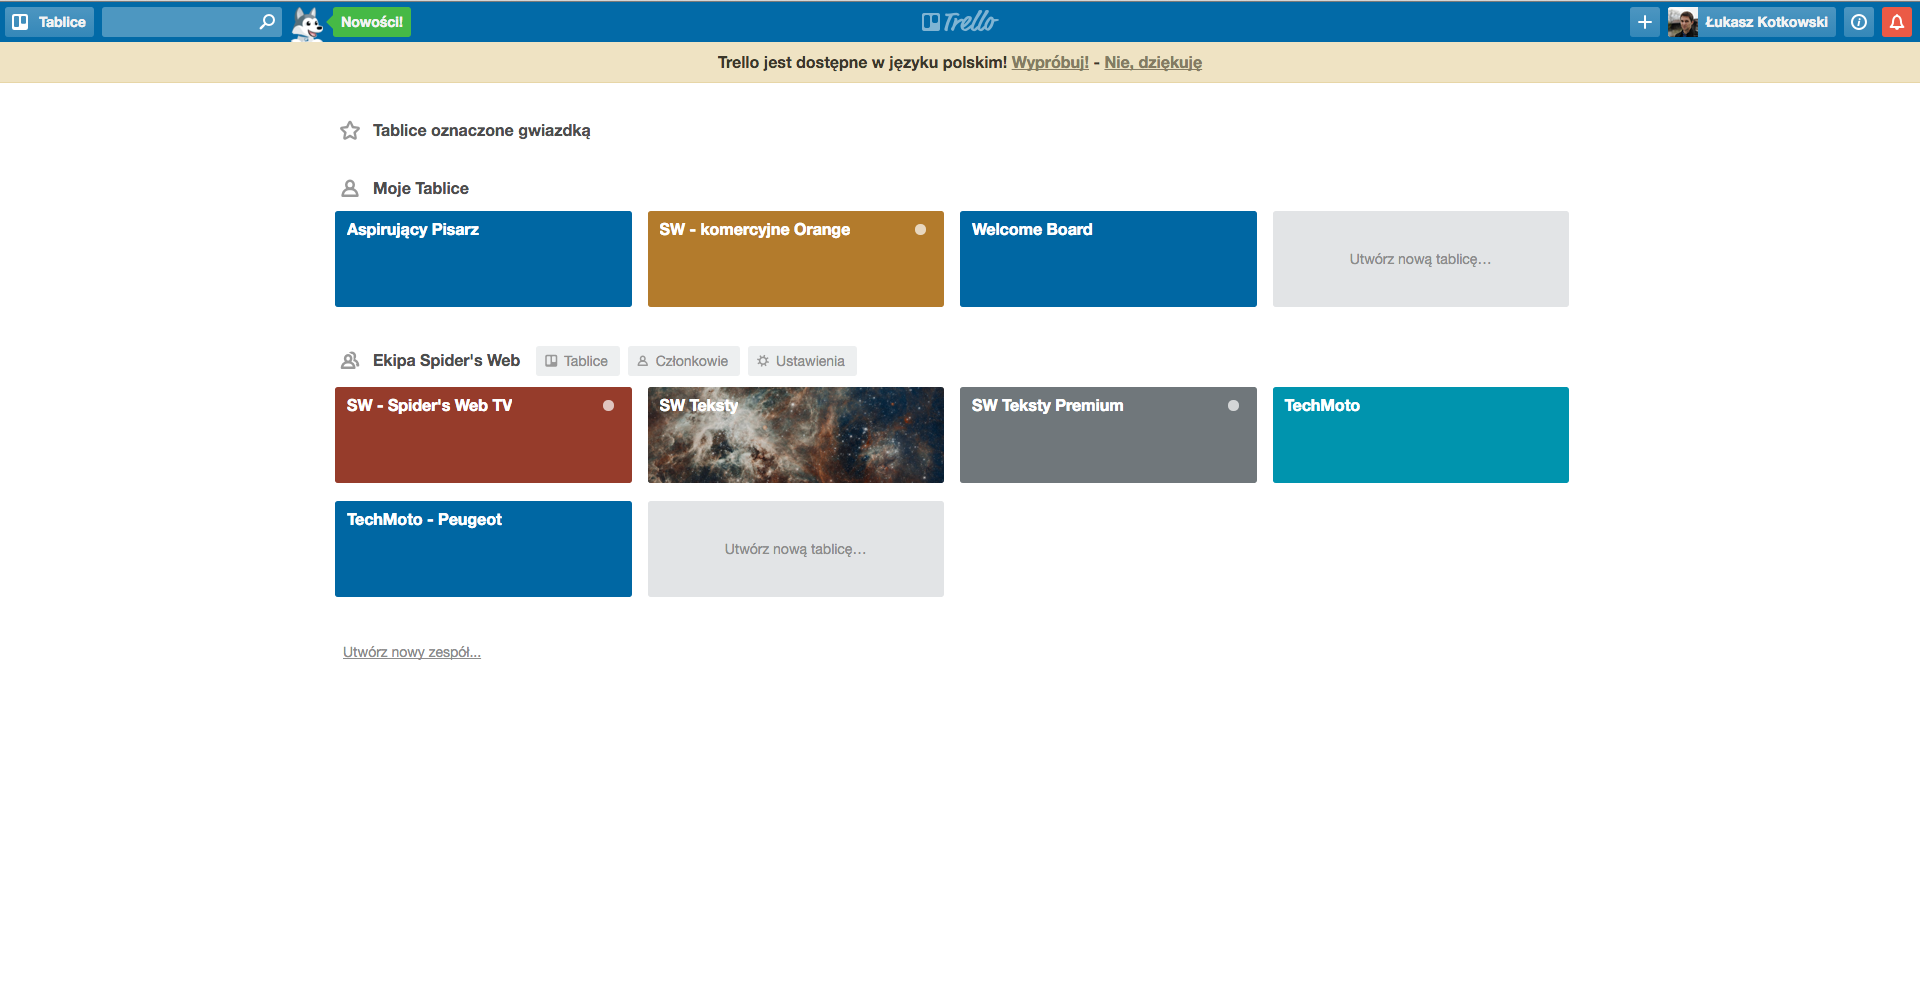Click the Utwórz nowy zespół link
The height and width of the screenshot is (987, 1920).
pyautogui.click(x=412, y=652)
